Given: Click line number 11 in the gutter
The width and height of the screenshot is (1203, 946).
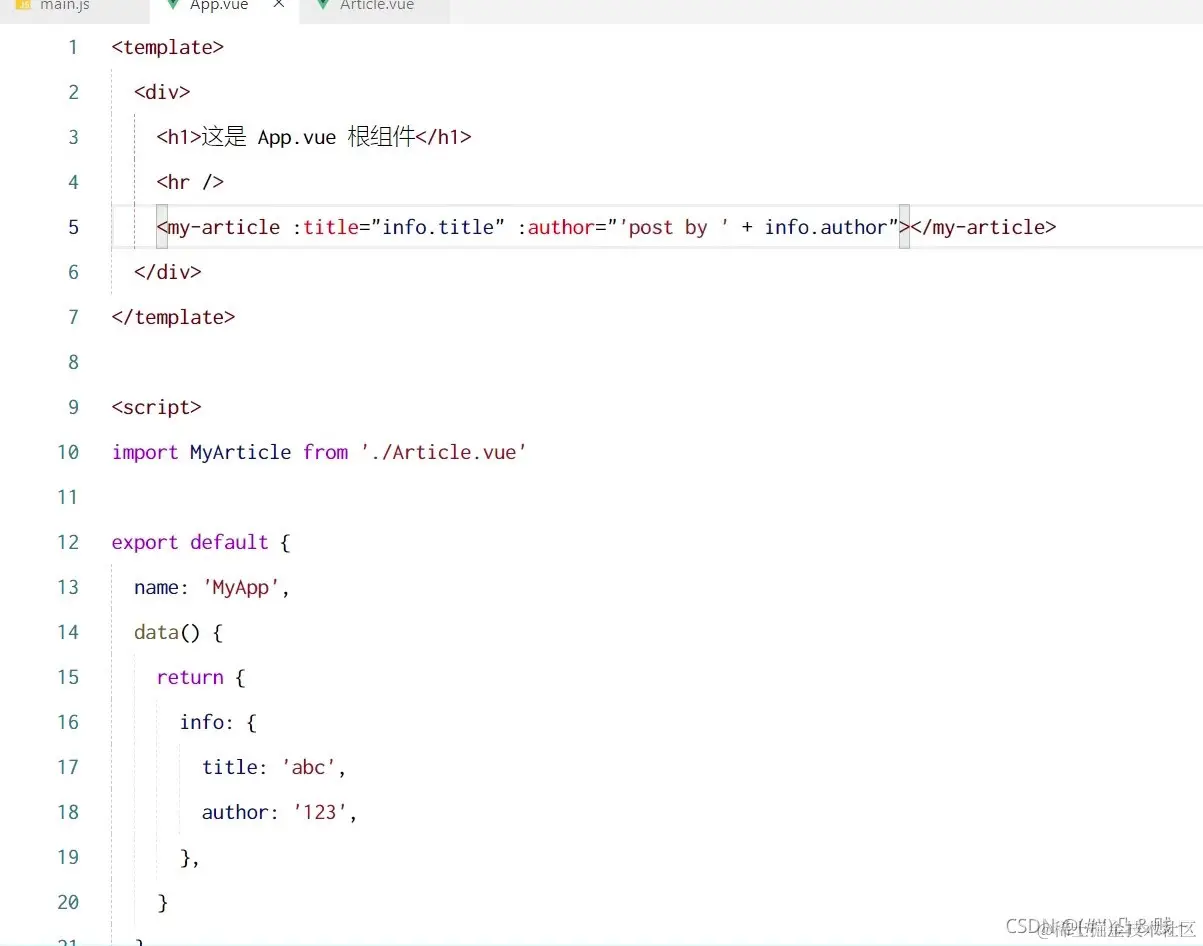Looking at the screenshot, I should pos(67,498).
